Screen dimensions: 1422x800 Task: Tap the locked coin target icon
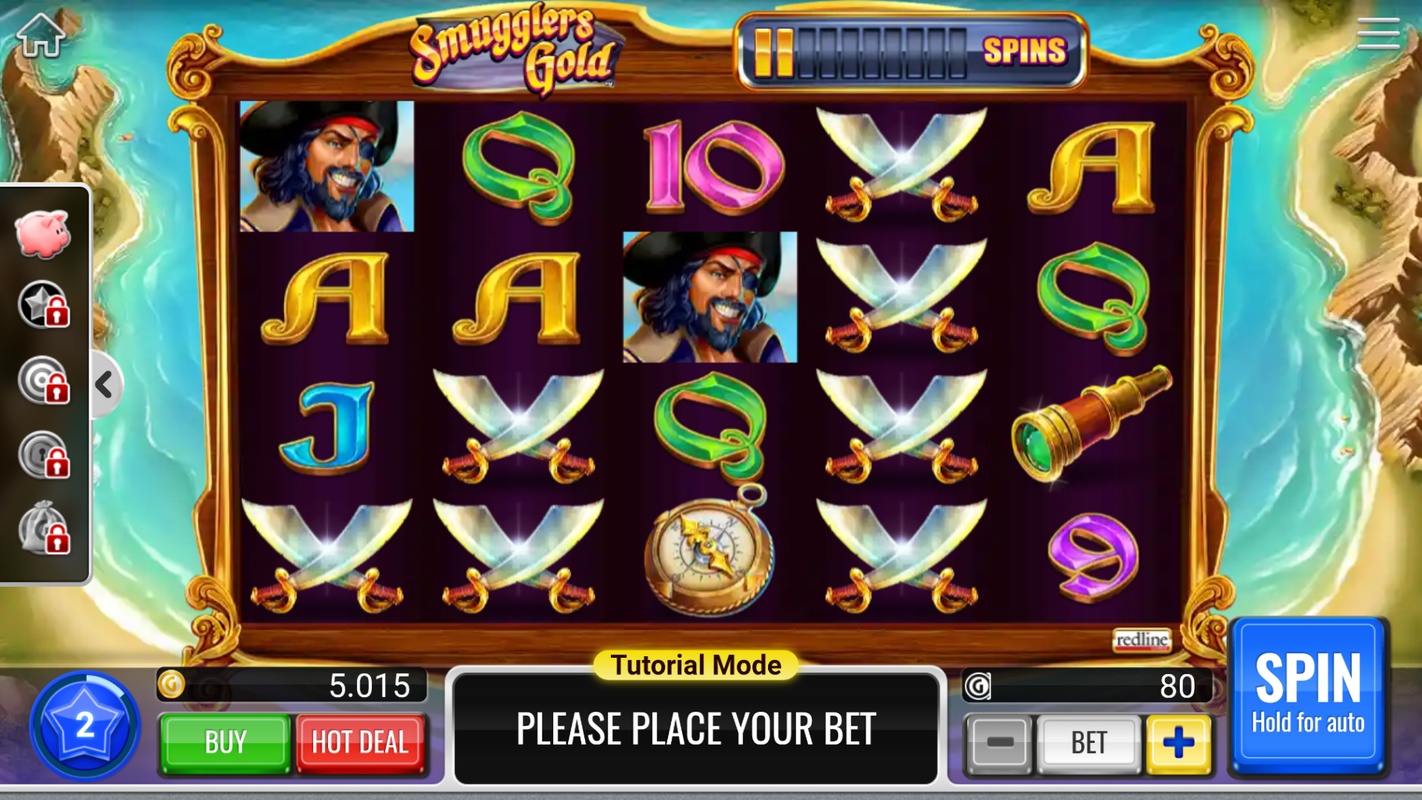(44, 380)
